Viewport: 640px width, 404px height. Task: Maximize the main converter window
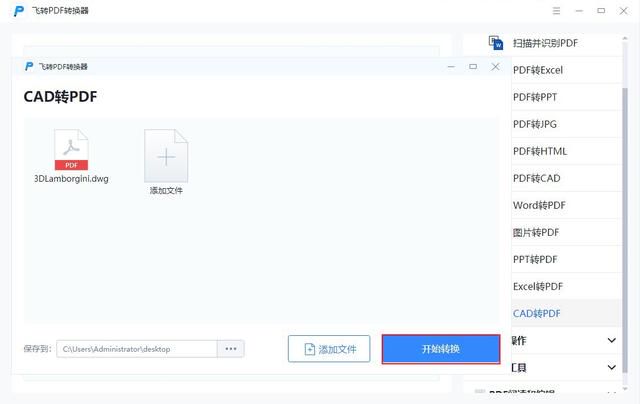coord(601,11)
